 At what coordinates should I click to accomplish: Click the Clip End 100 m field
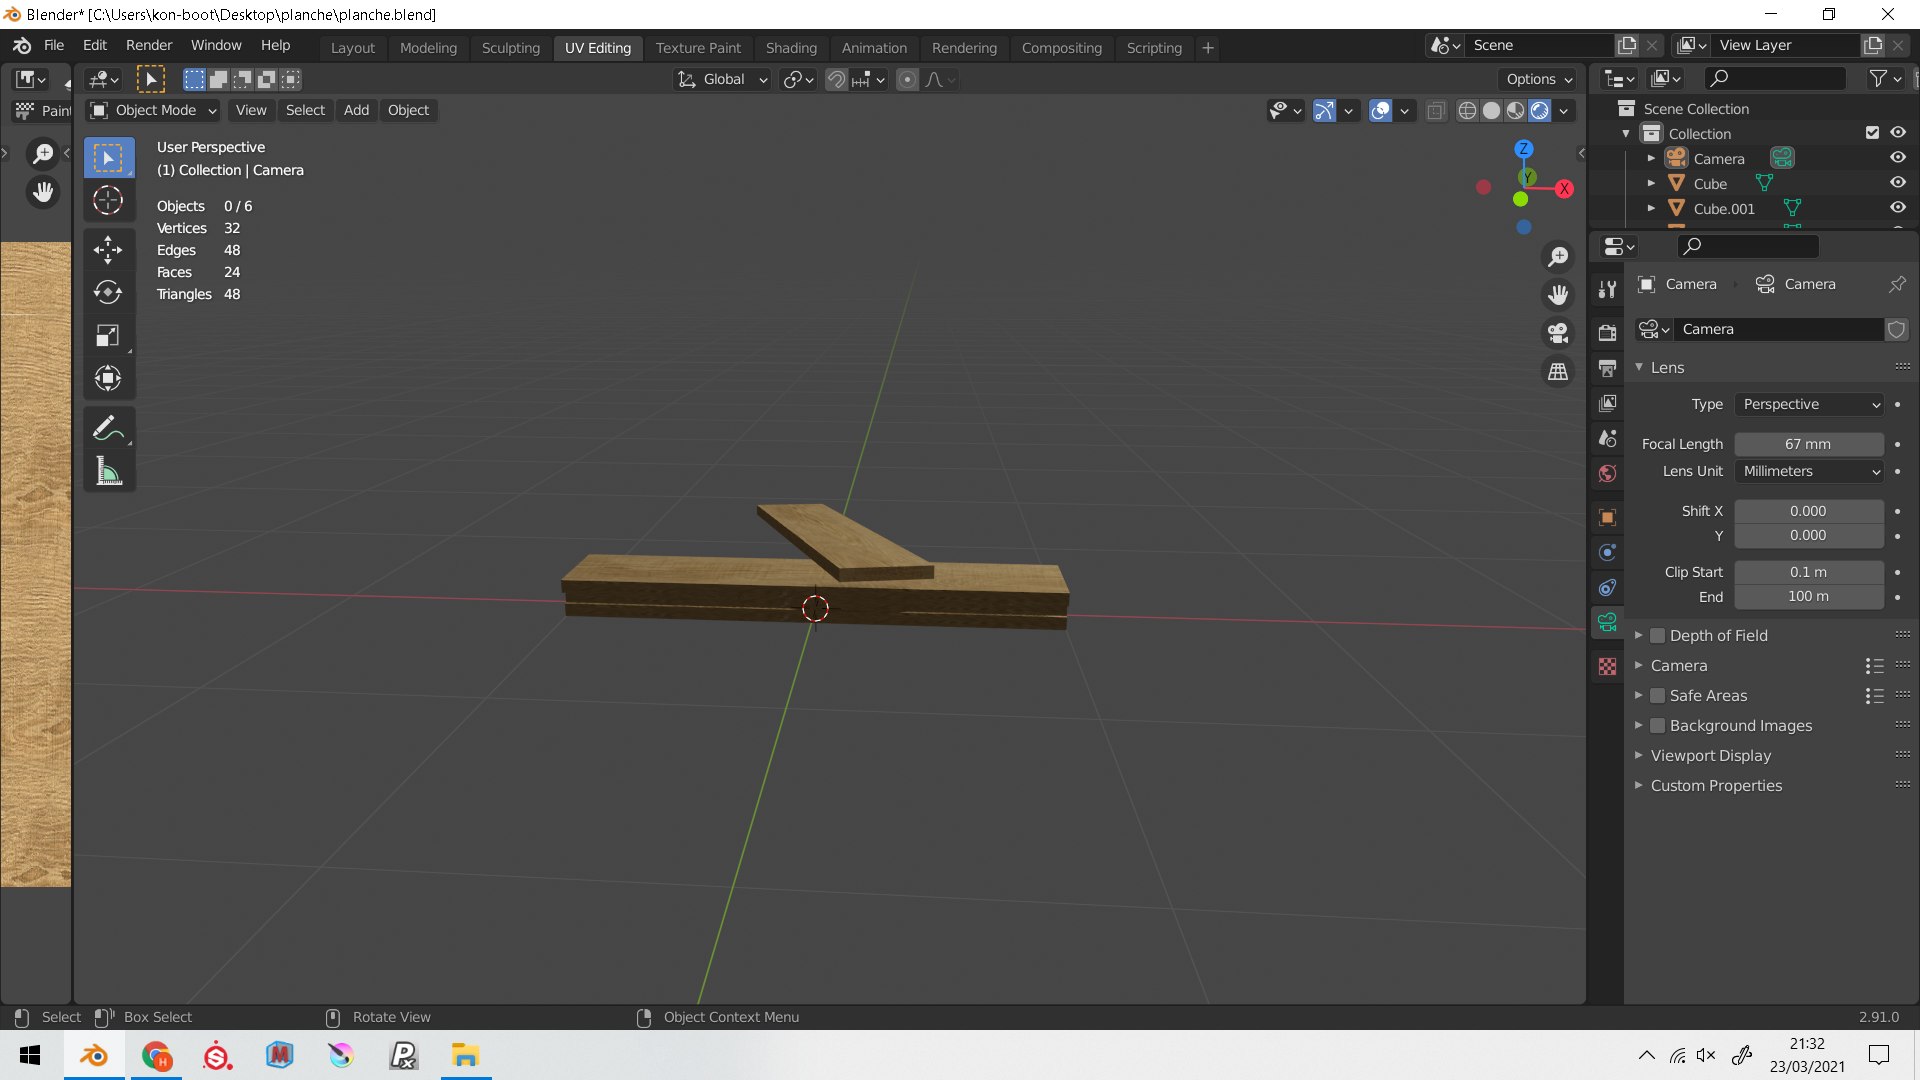pos(1809,597)
